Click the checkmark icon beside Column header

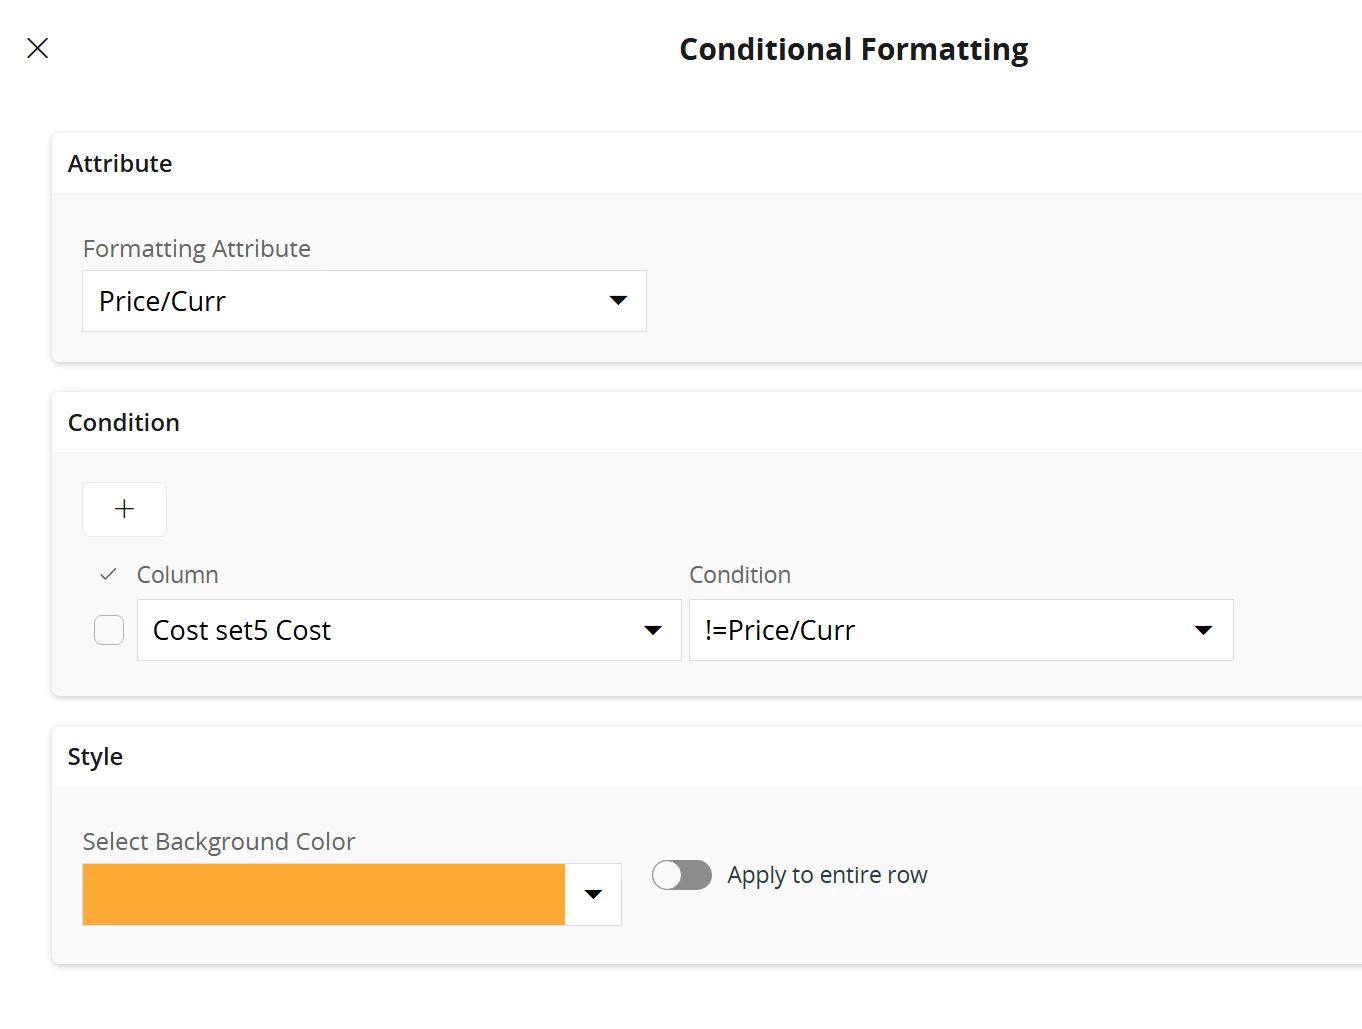click(108, 575)
